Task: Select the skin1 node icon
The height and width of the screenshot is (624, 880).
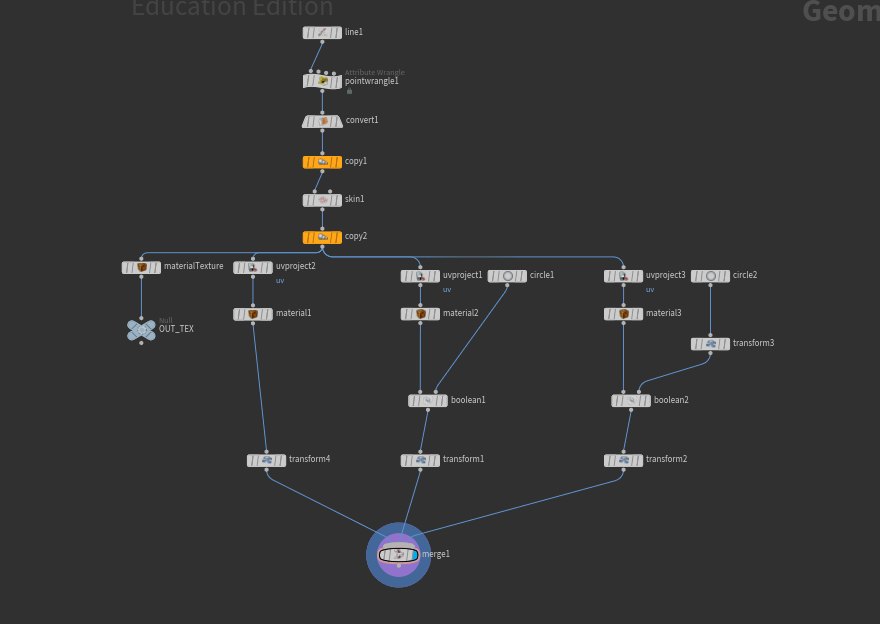Action: coord(322,200)
